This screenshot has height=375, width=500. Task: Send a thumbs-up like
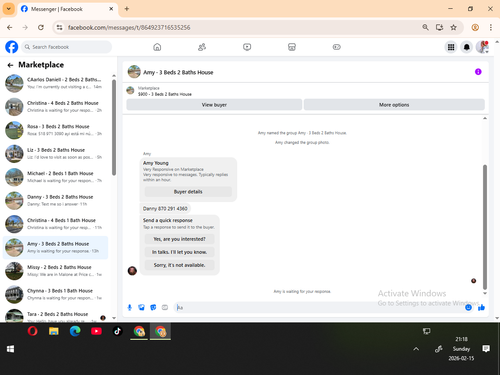481,307
